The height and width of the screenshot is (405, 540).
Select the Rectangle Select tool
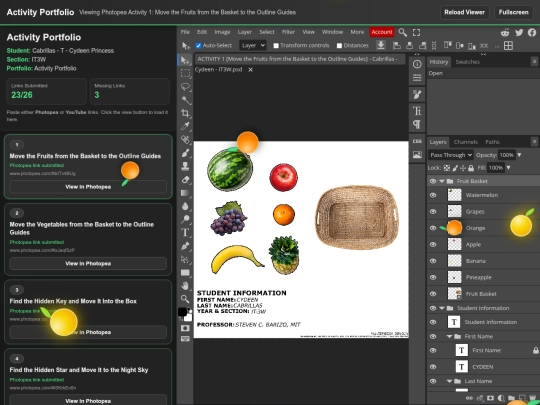pos(185,73)
